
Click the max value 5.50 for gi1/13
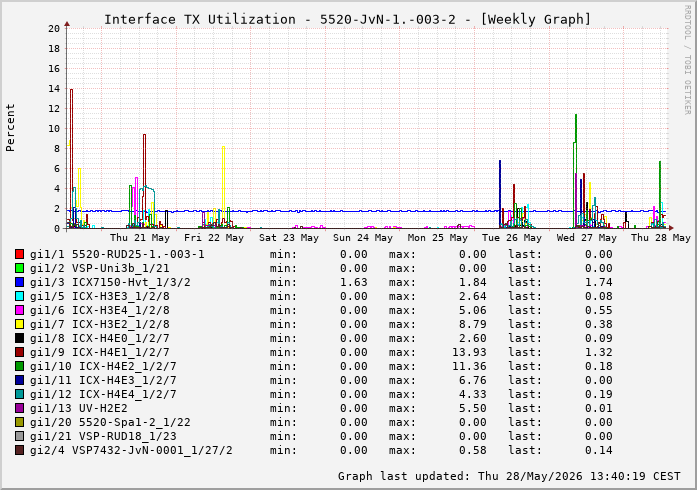[473, 409]
